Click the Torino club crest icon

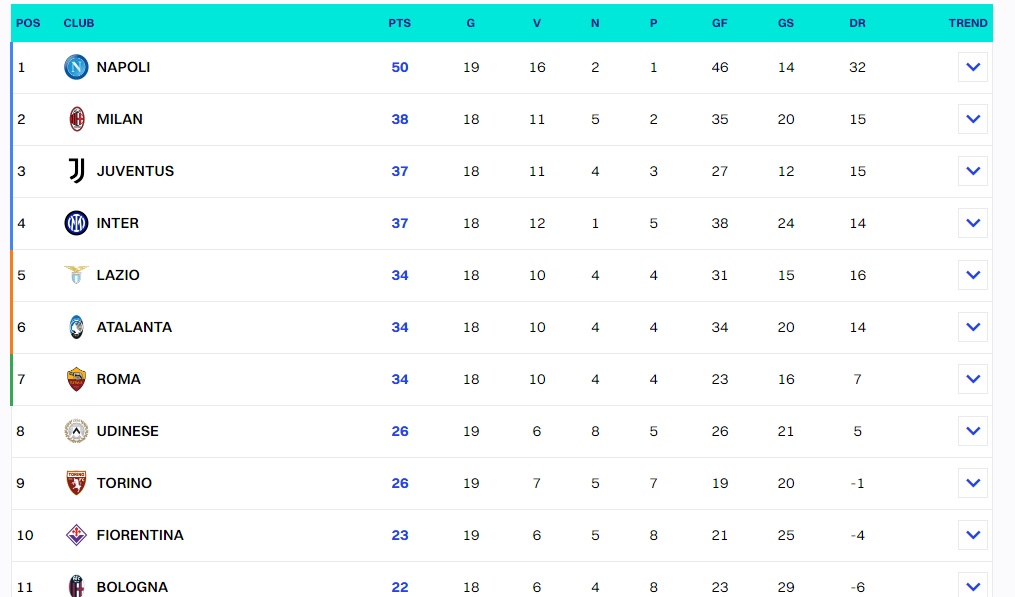pos(76,483)
